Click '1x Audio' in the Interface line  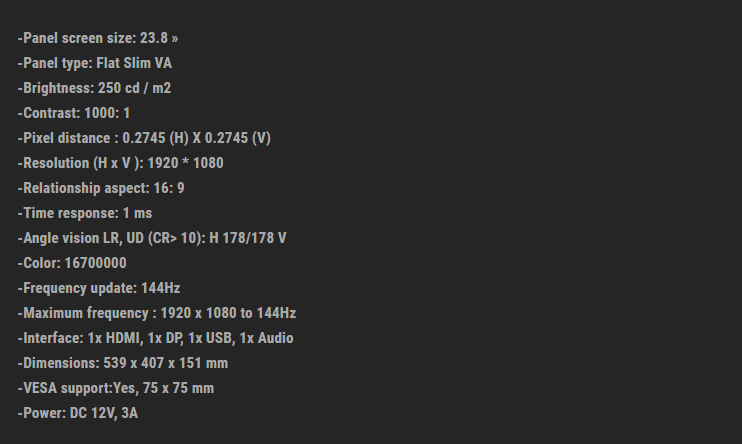267,338
